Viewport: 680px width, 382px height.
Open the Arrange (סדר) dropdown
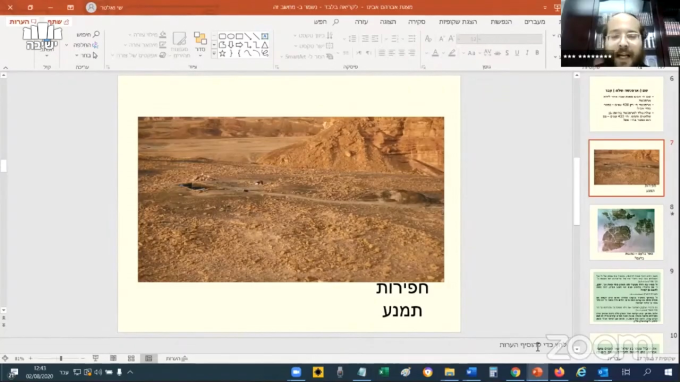200,44
